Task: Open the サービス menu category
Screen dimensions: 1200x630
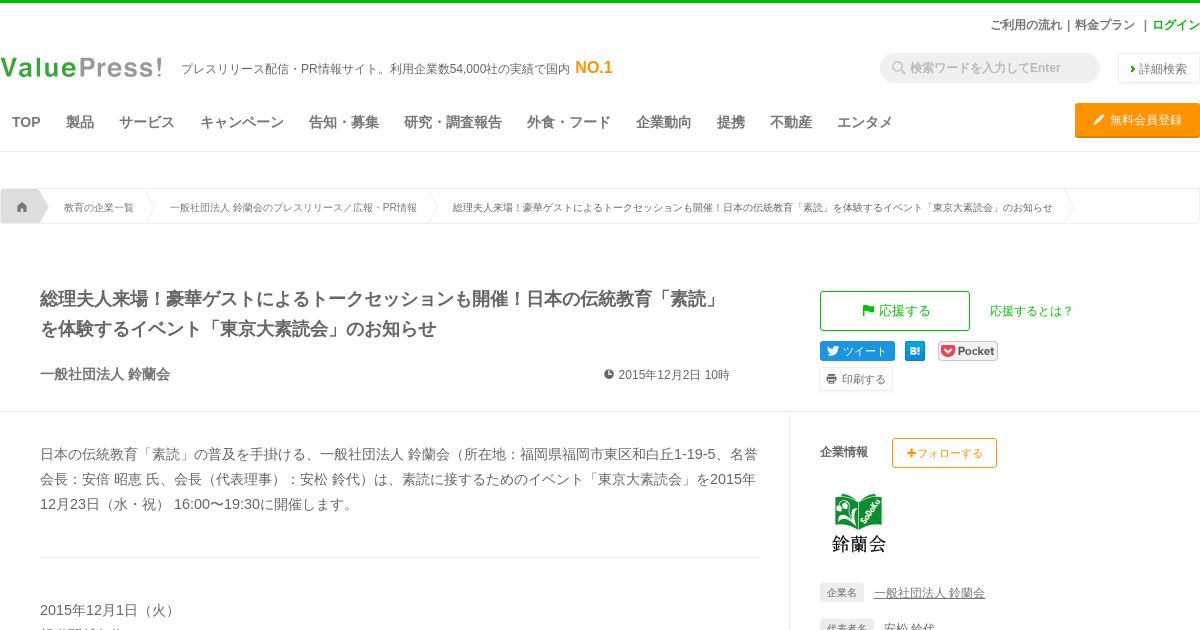Action: [x=147, y=122]
